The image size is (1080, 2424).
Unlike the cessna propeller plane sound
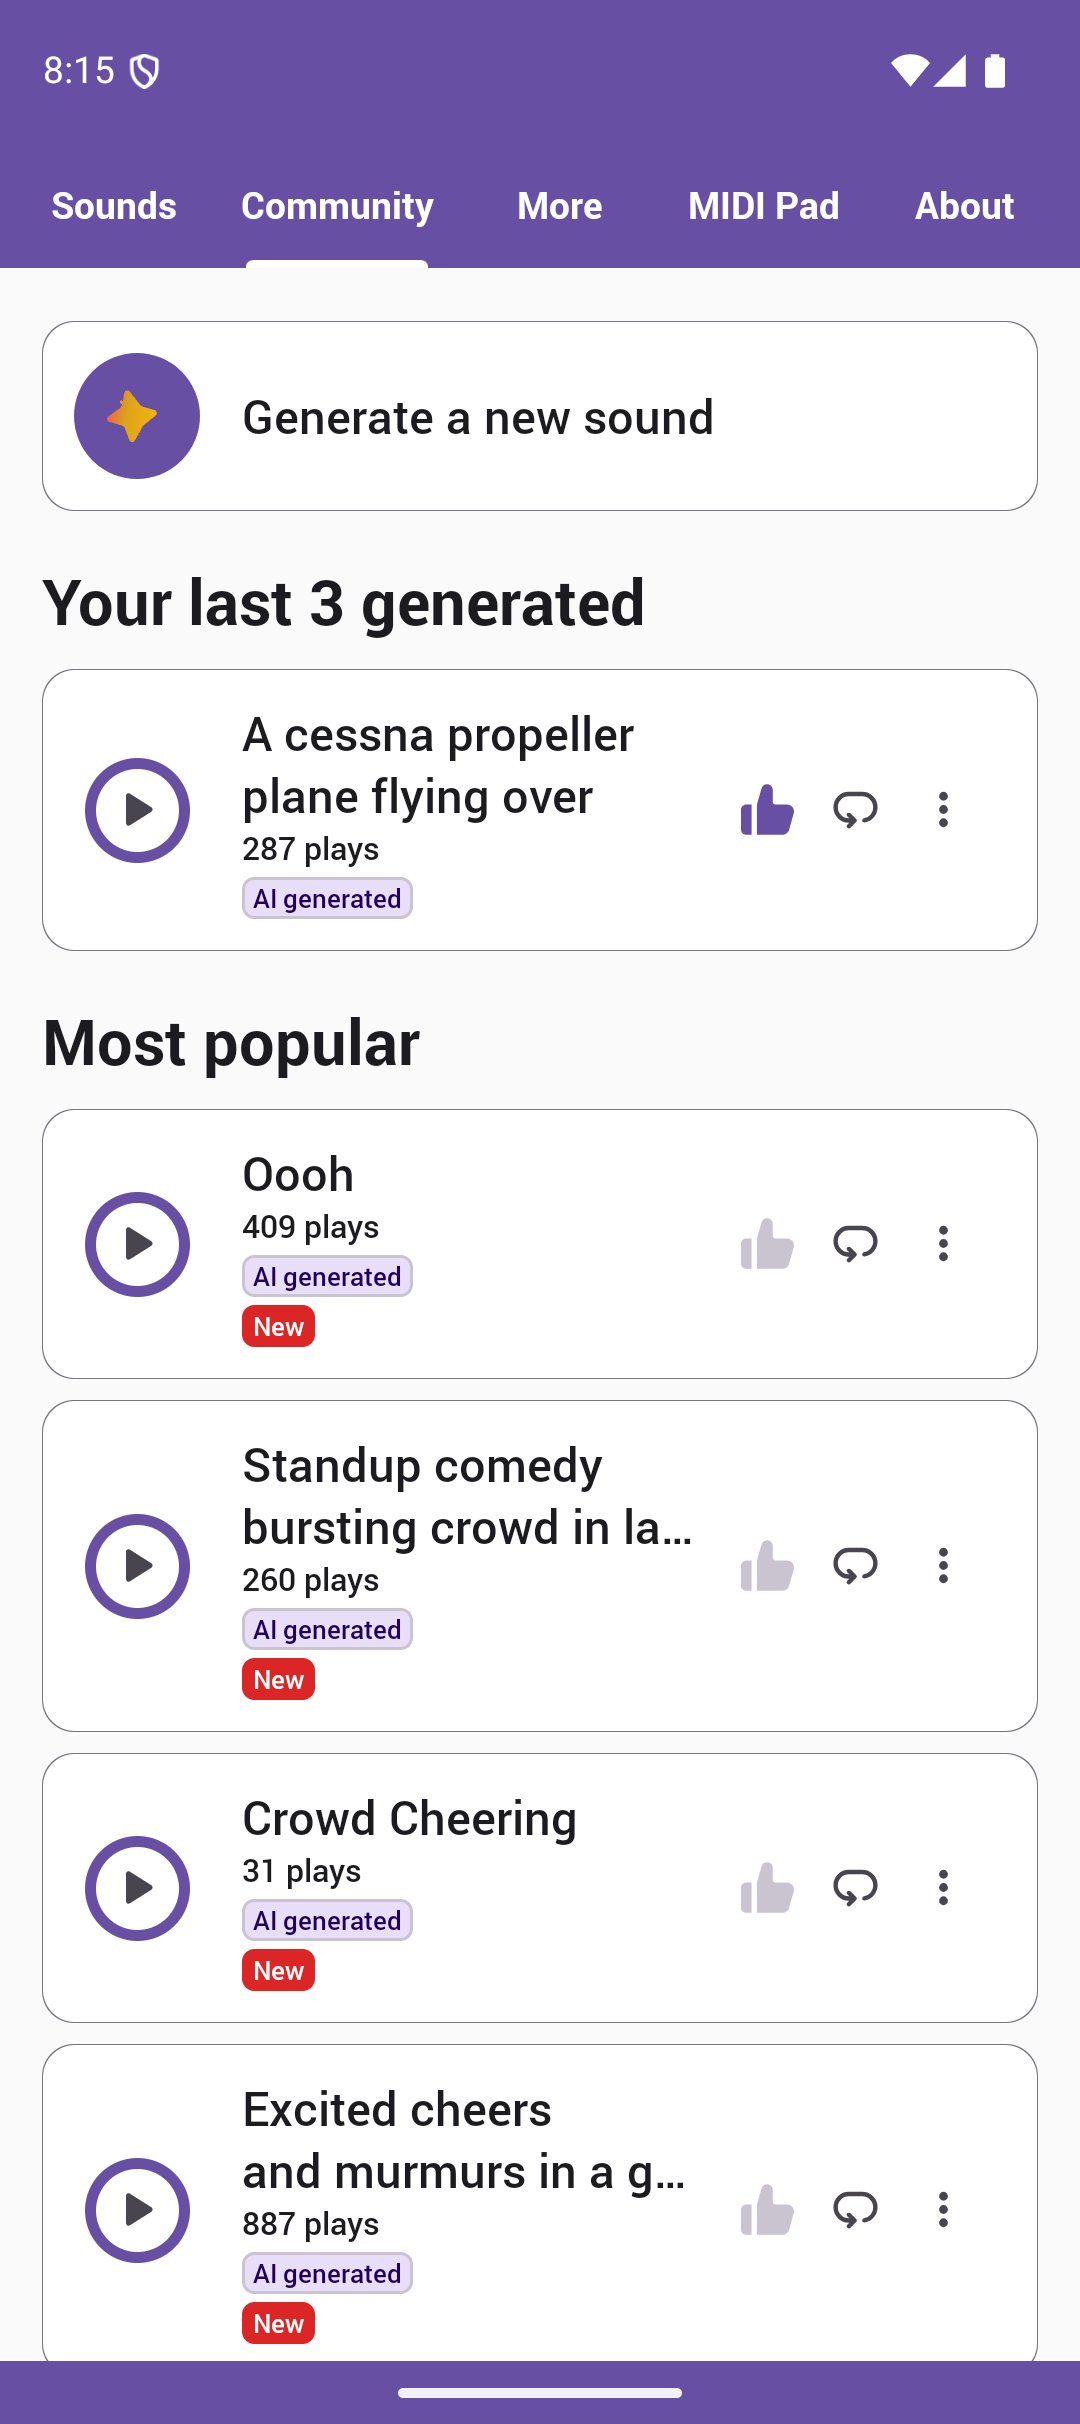767,809
